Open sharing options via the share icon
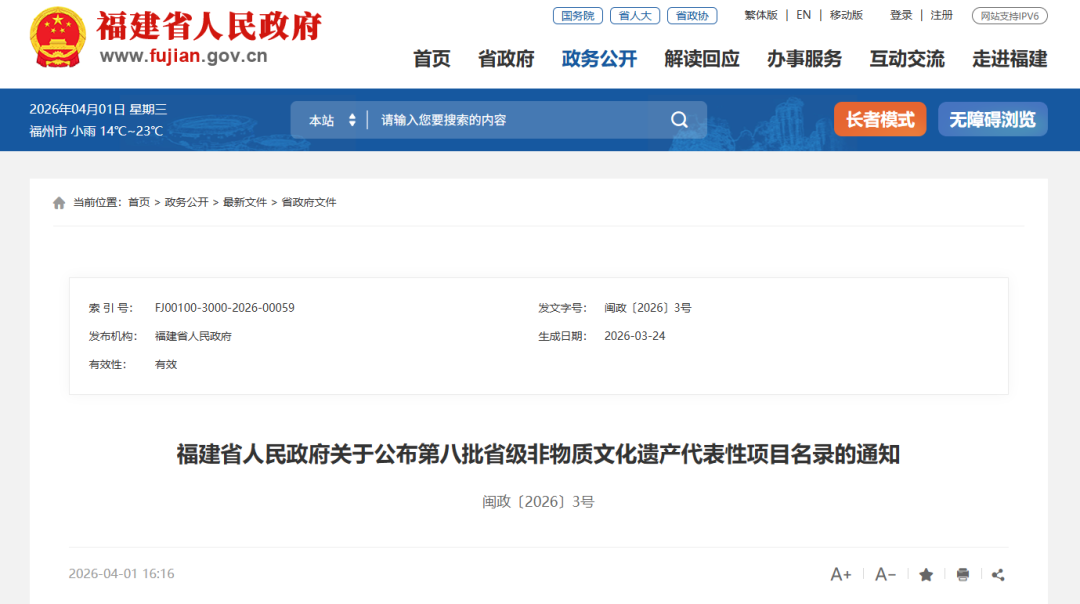1080x604 pixels. (x=998, y=575)
